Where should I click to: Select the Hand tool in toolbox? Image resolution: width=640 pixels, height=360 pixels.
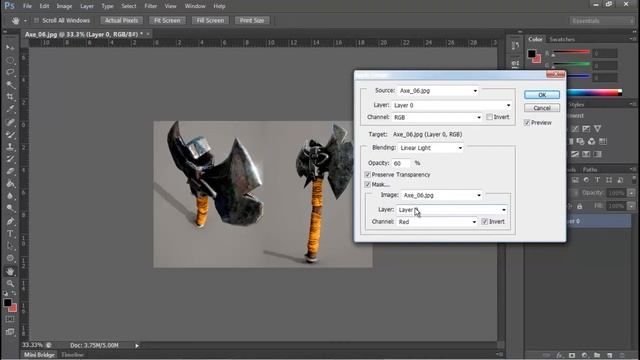point(10,271)
